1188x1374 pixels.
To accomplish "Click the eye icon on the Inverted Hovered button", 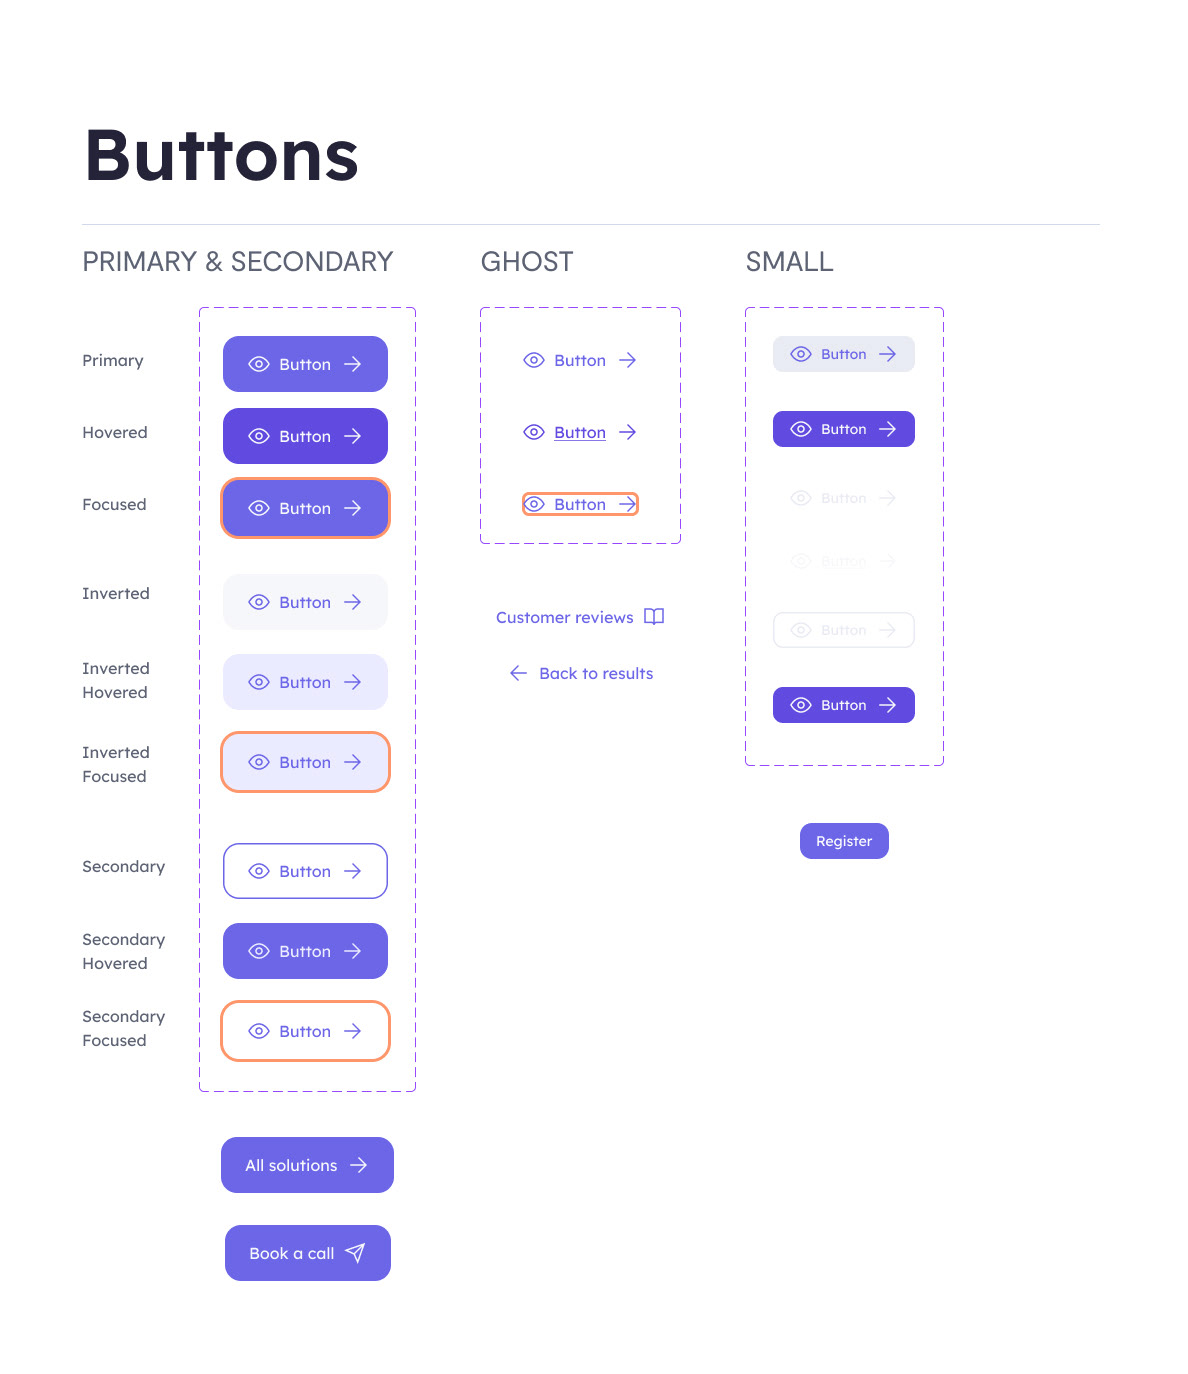I will pos(259,682).
